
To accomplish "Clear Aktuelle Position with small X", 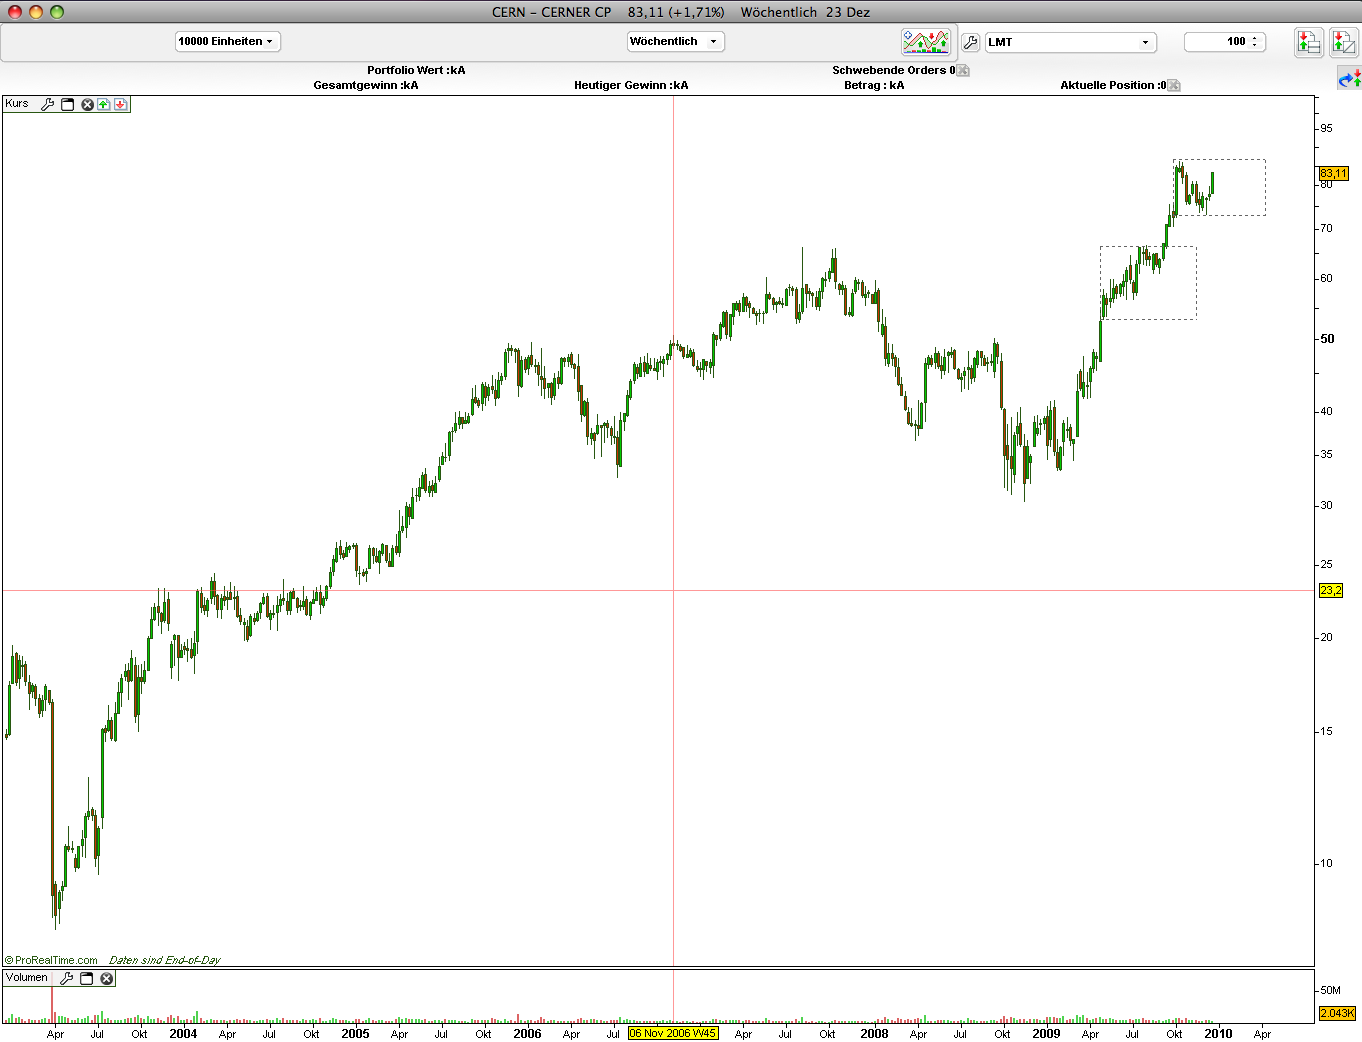I will [x=1174, y=85].
